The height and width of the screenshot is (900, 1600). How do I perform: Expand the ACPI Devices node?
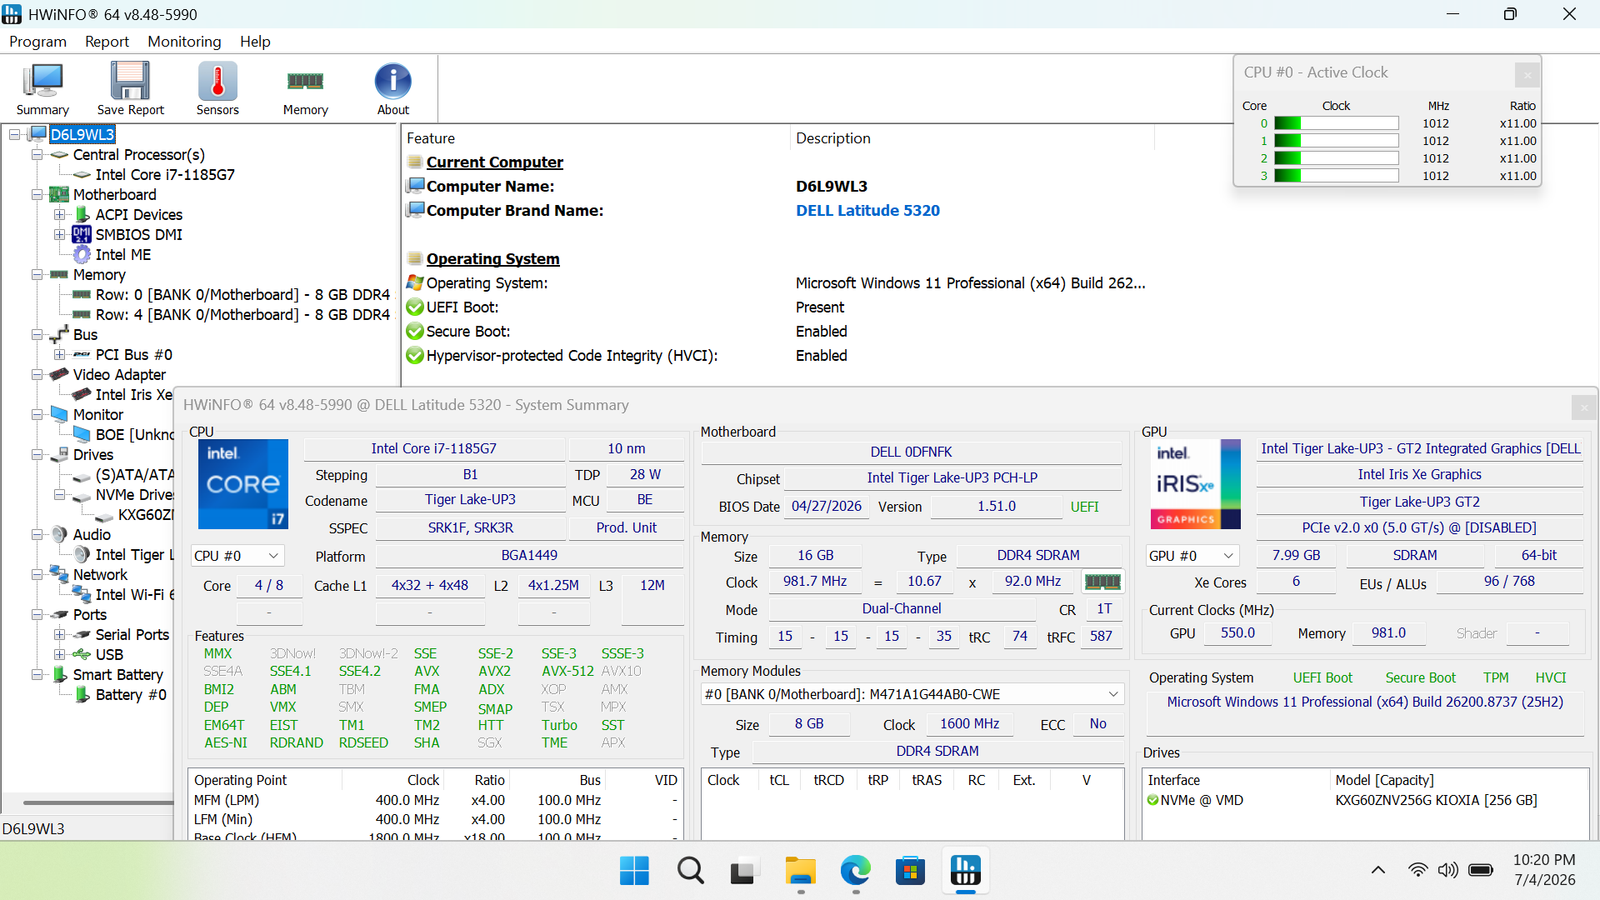click(59, 215)
